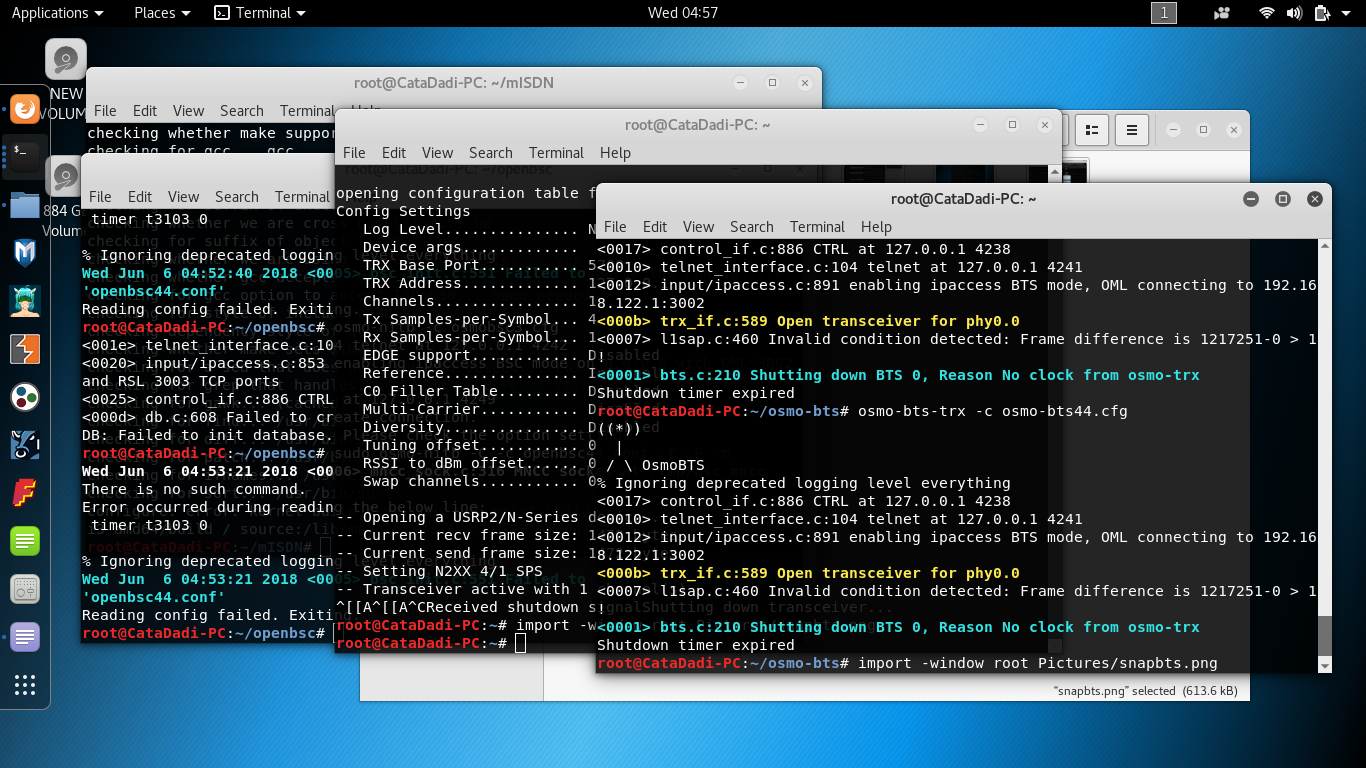Close the front osmo-bts terminal window
This screenshot has height=768, width=1366.
click(1315, 199)
